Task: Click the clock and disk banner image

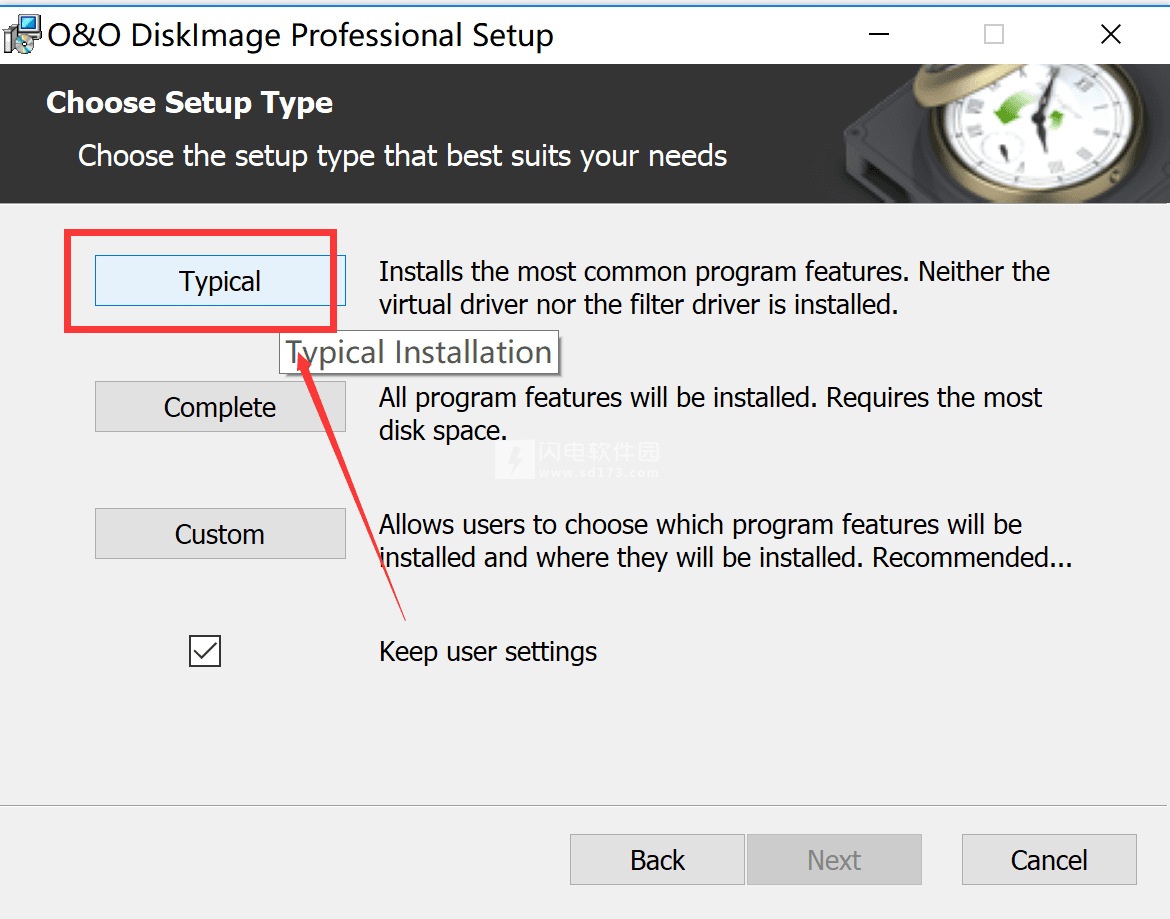Action: (x=1007, y=134)
